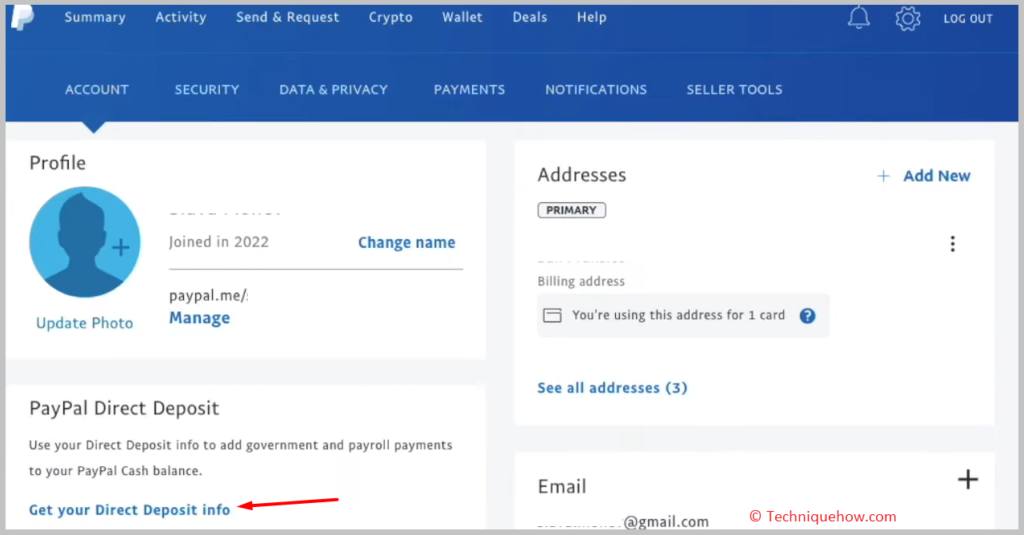
Task: Open the notifications bell icon
Action: click(x=858, y=18)
